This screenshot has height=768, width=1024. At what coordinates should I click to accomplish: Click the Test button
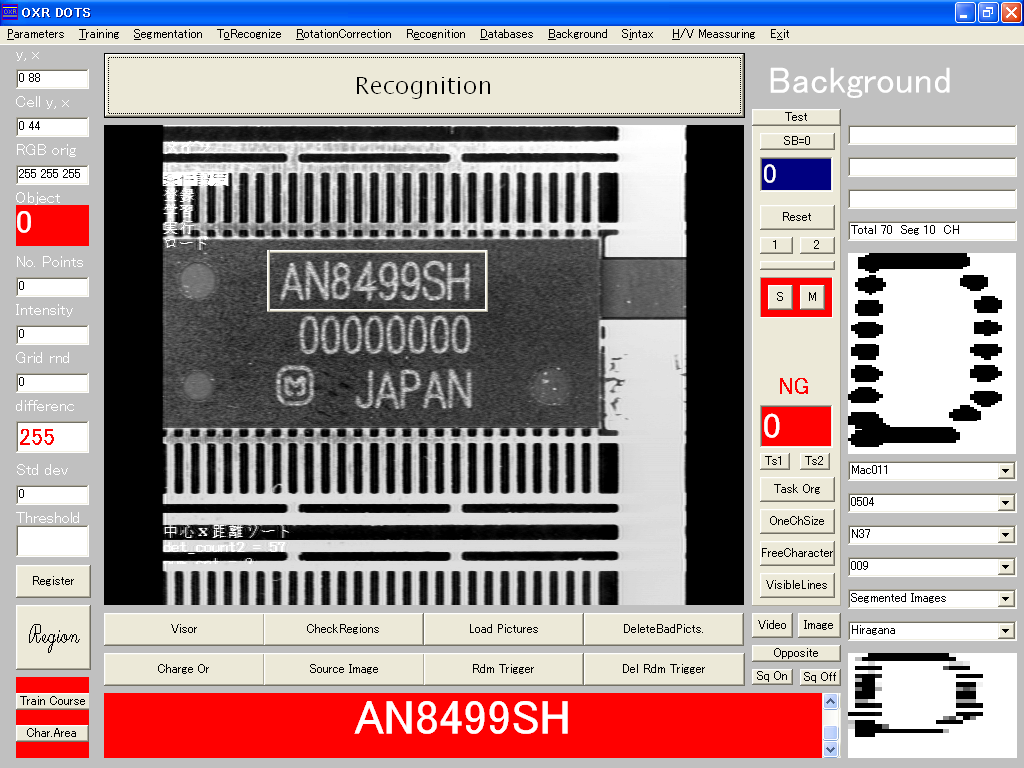click(x=795, y=117)
